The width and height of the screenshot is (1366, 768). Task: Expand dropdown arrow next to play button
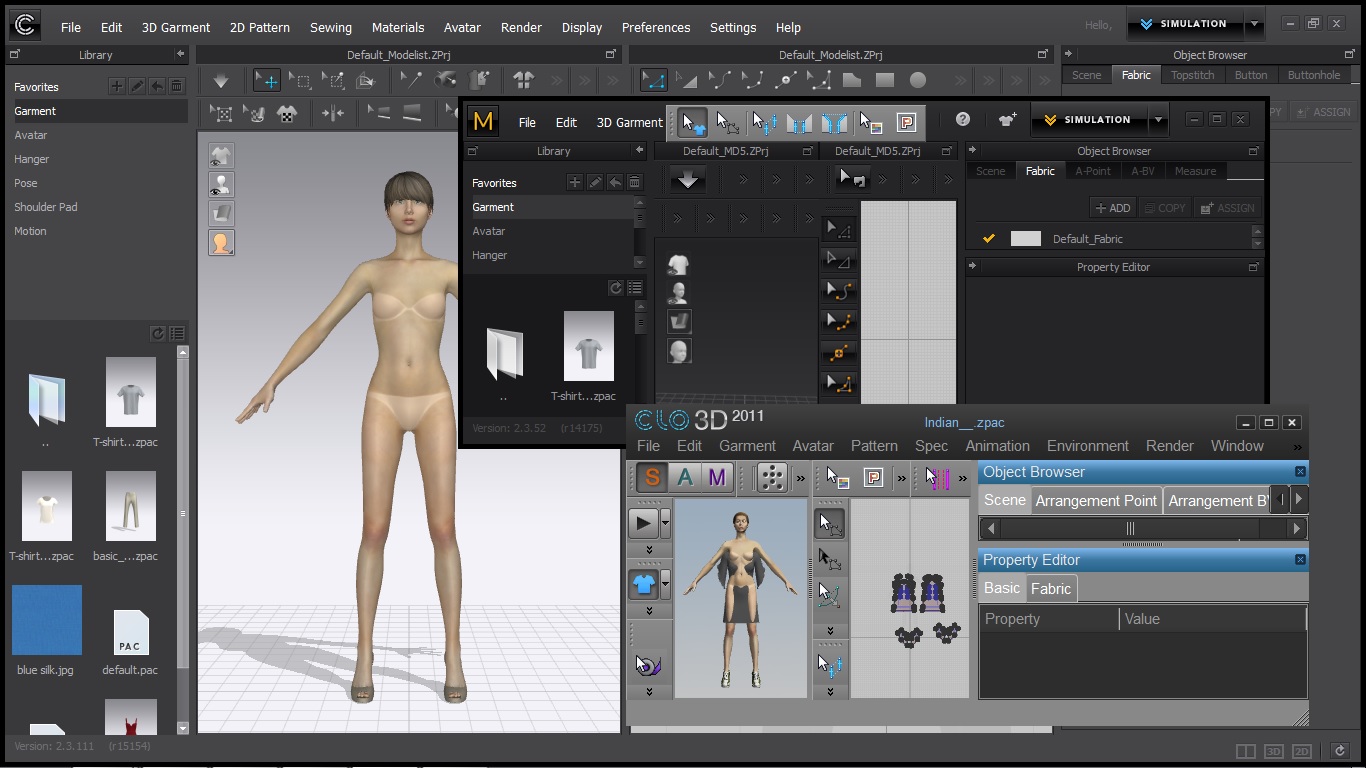[665, 523]
